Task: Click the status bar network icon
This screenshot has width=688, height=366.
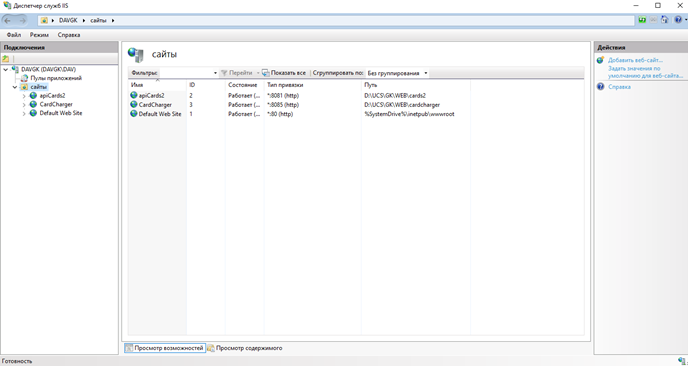Action: (x=681, y=361)
